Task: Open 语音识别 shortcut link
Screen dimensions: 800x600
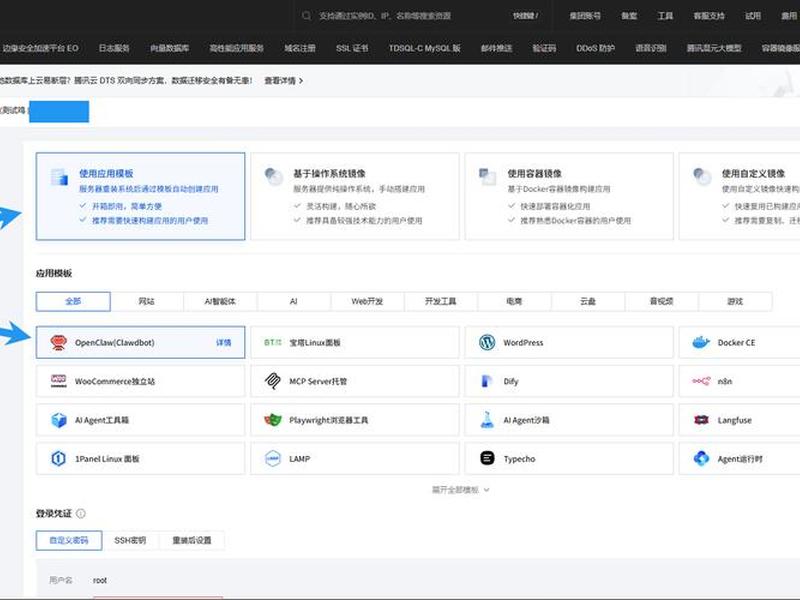Action: pos(651,48)
